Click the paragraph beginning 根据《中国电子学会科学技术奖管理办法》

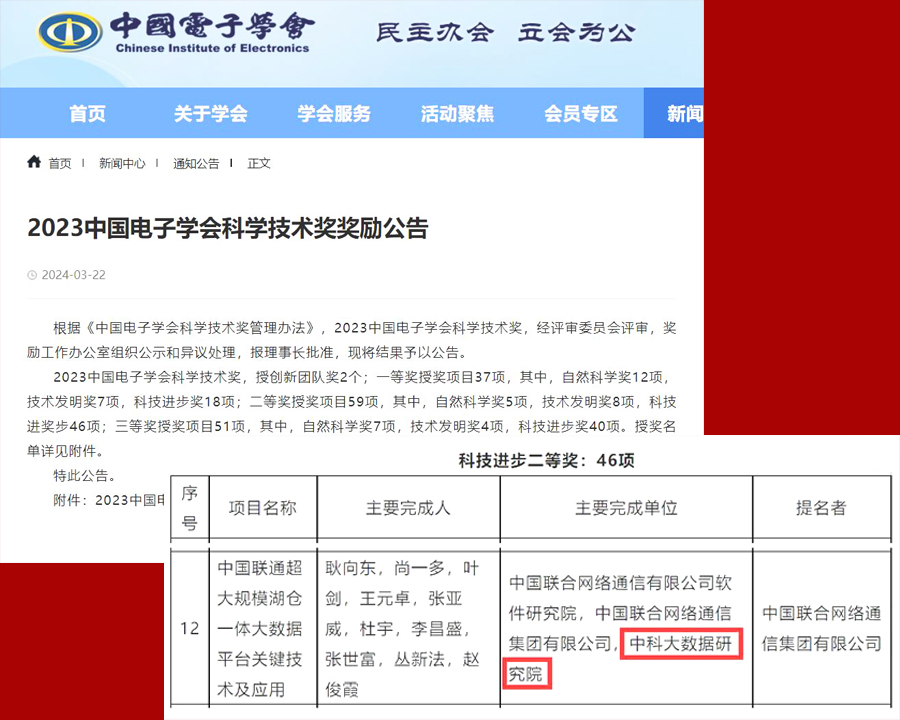tap(351, 340)
